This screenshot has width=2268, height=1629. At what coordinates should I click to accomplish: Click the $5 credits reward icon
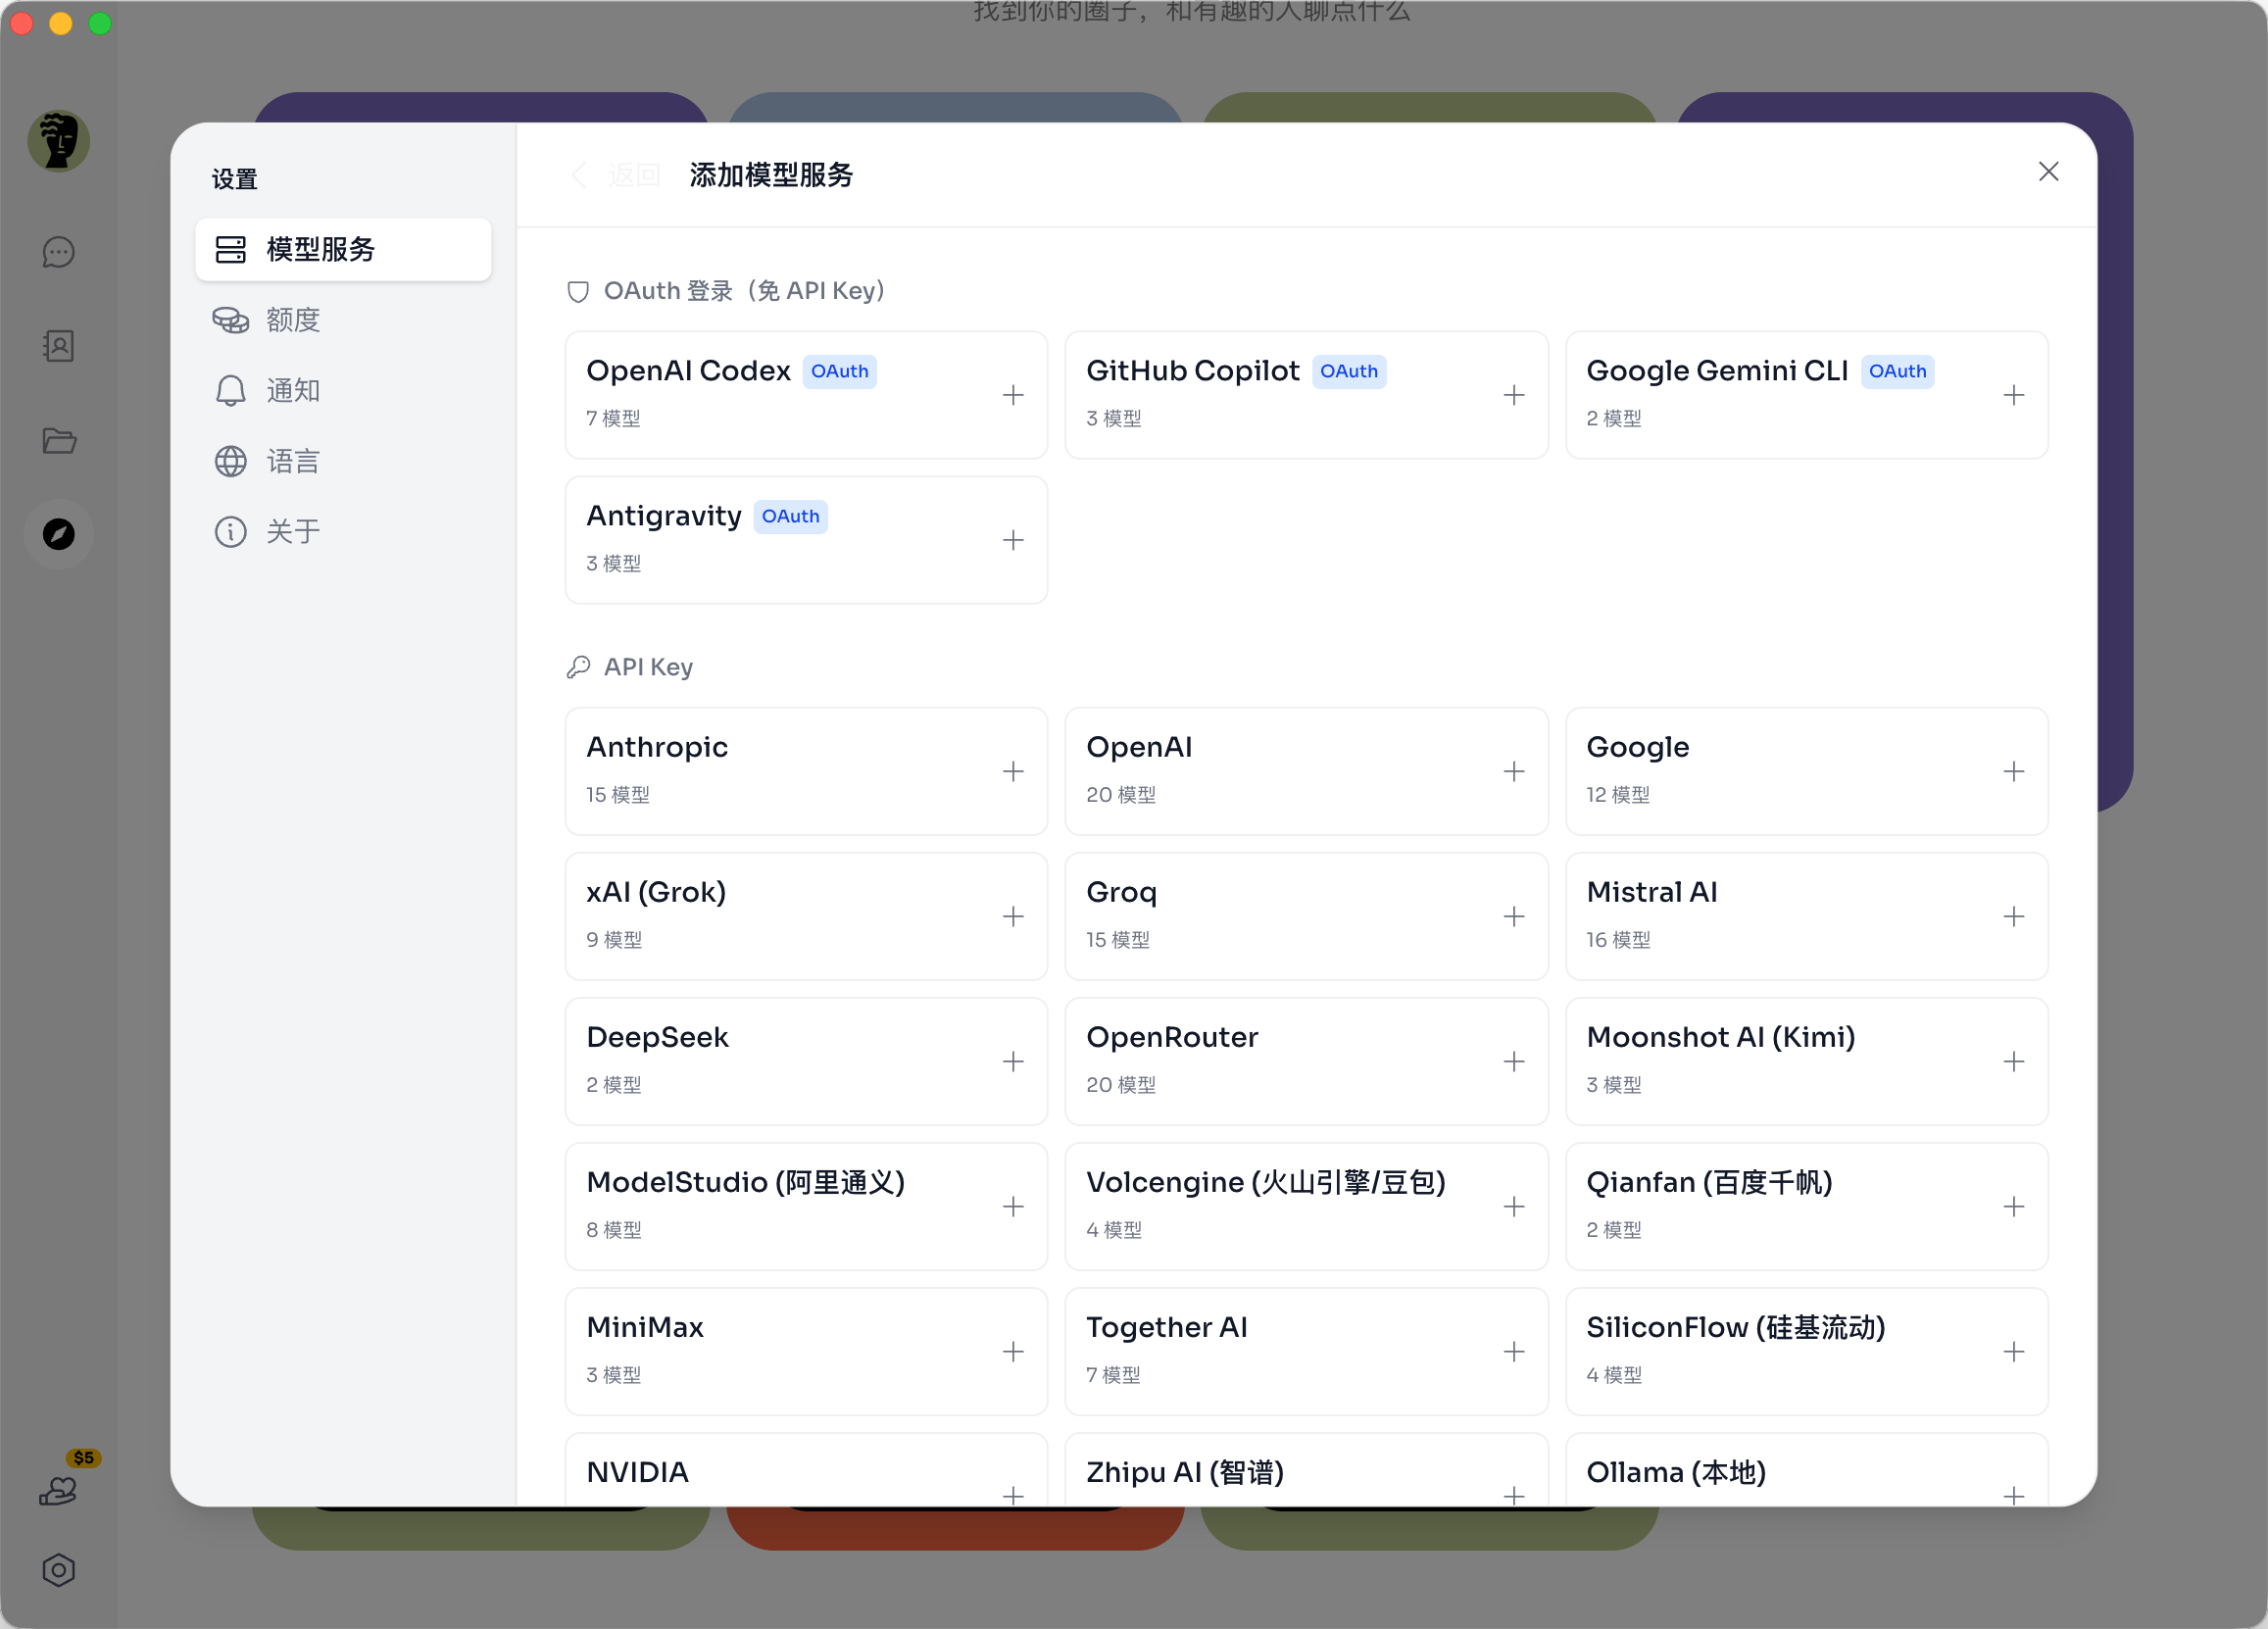[x=60, y=1489]
